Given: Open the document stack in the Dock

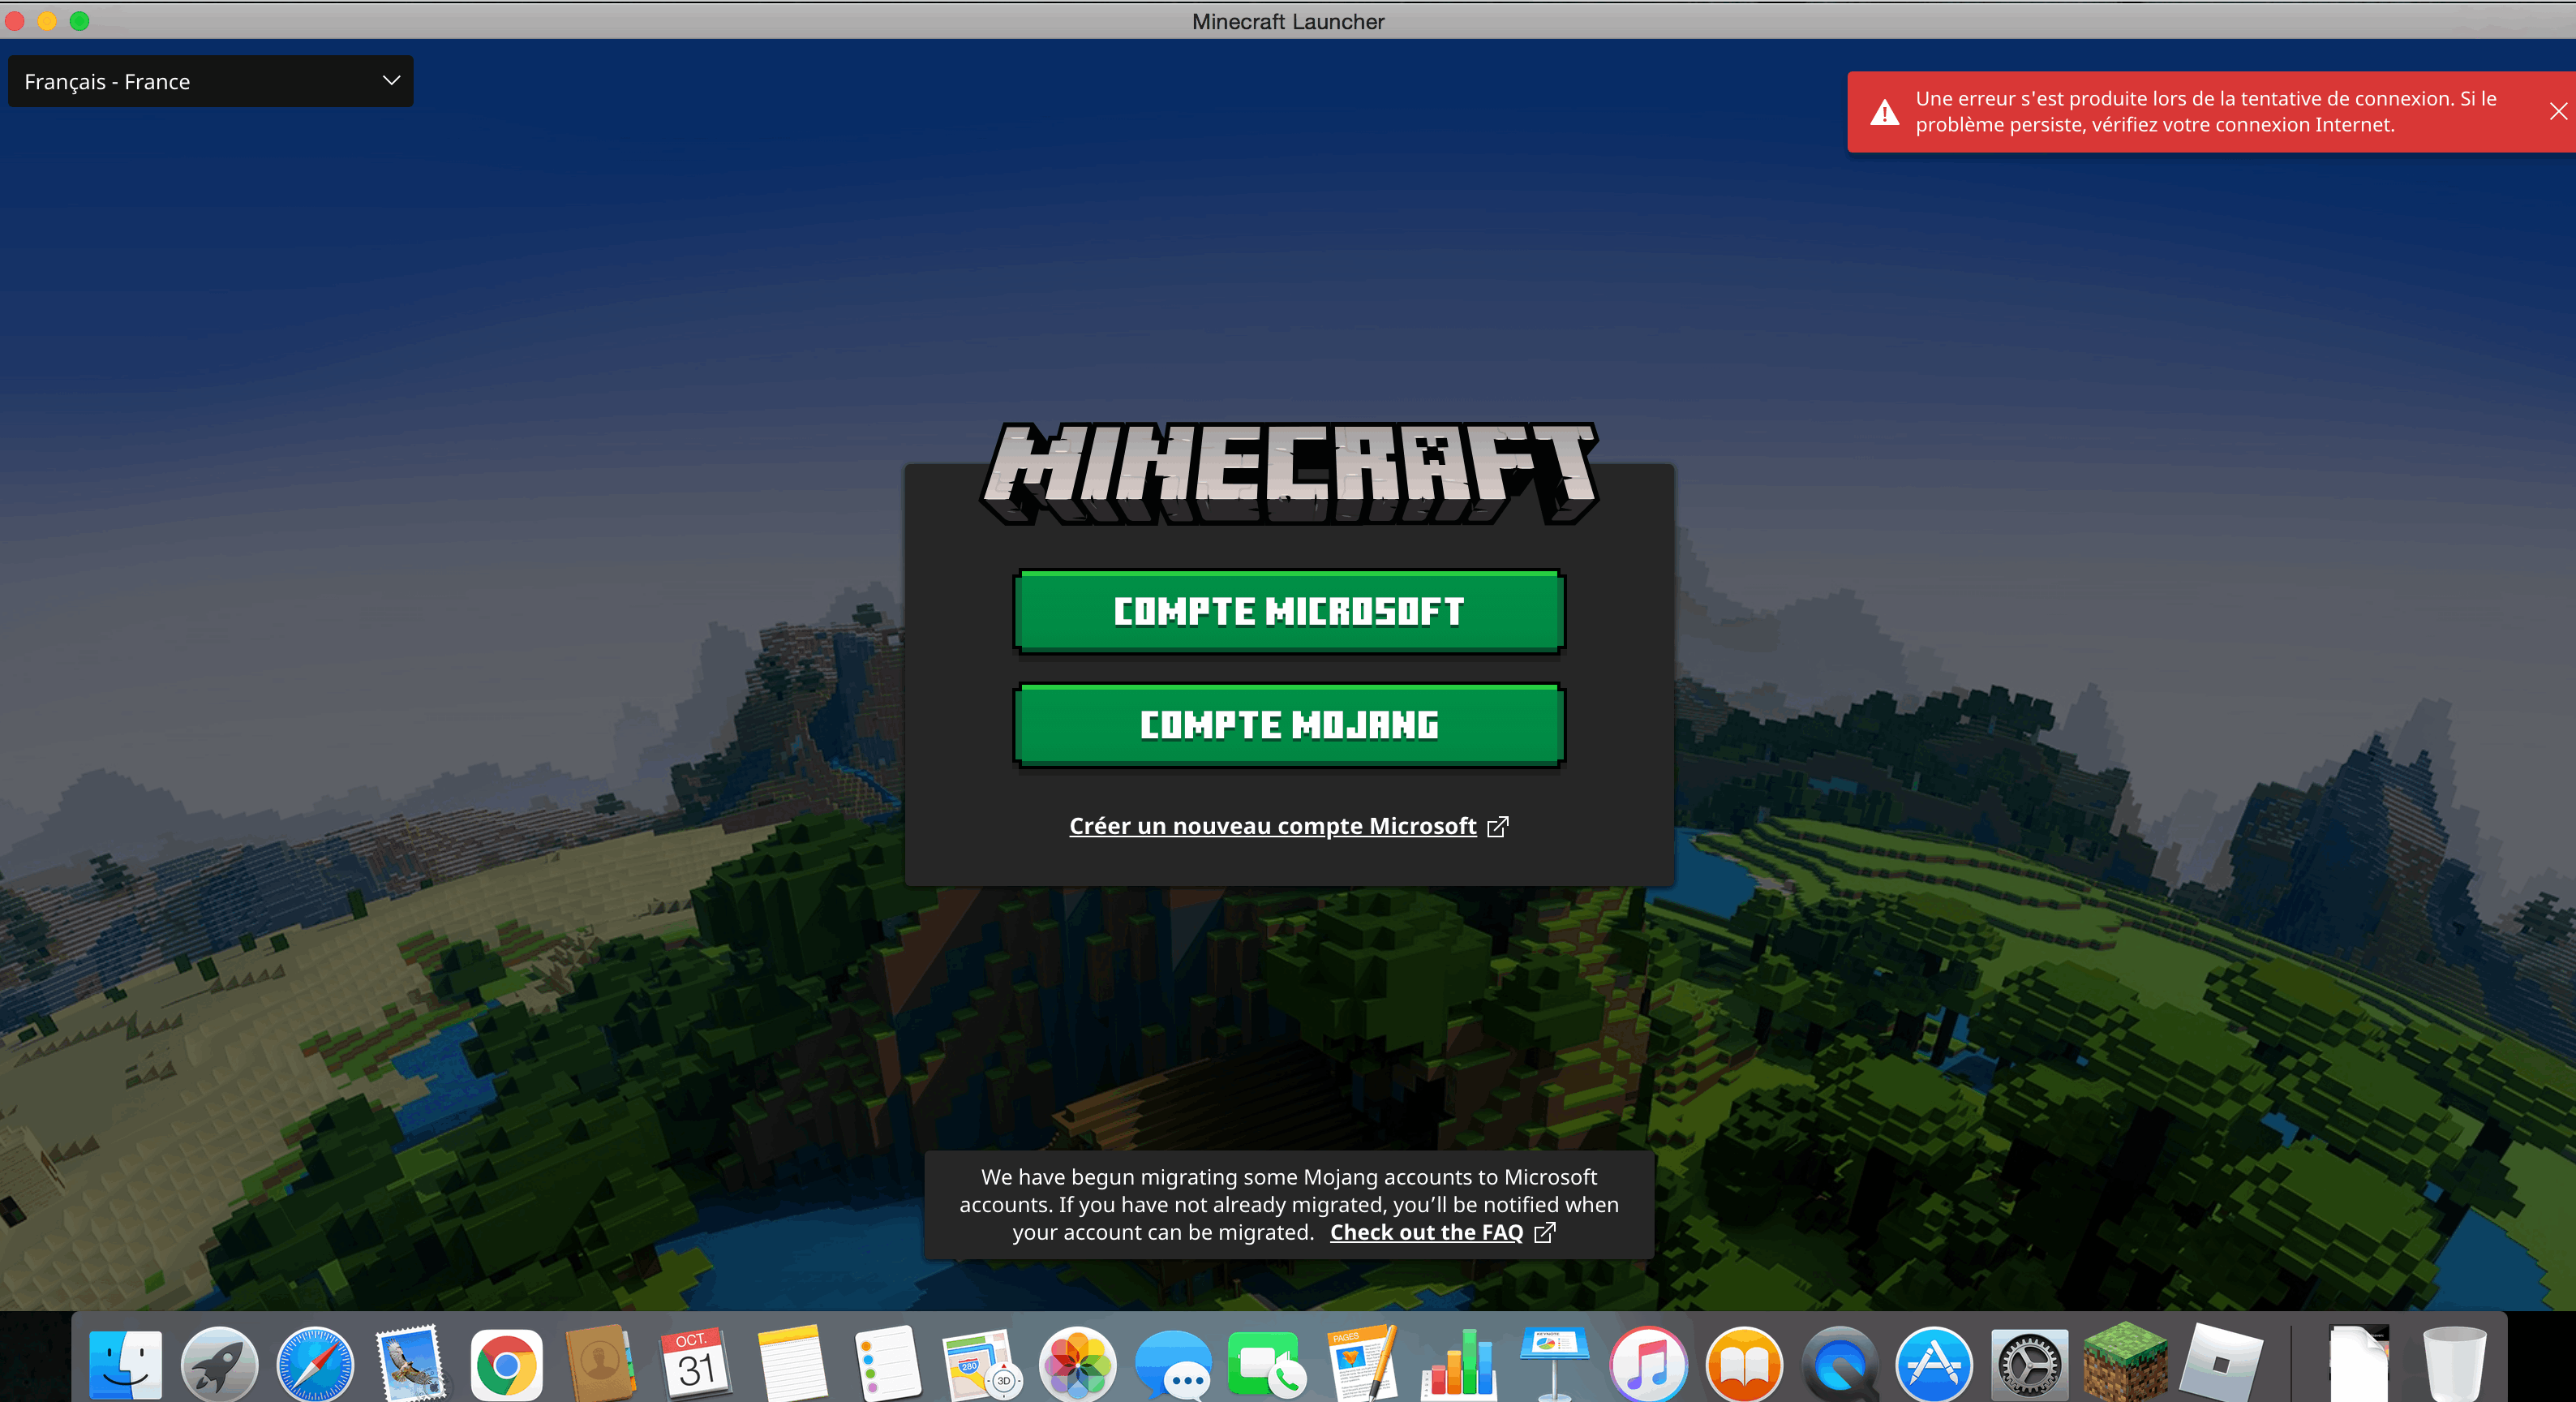Looking at the screenshot, I should (x=2360, y=1363).
